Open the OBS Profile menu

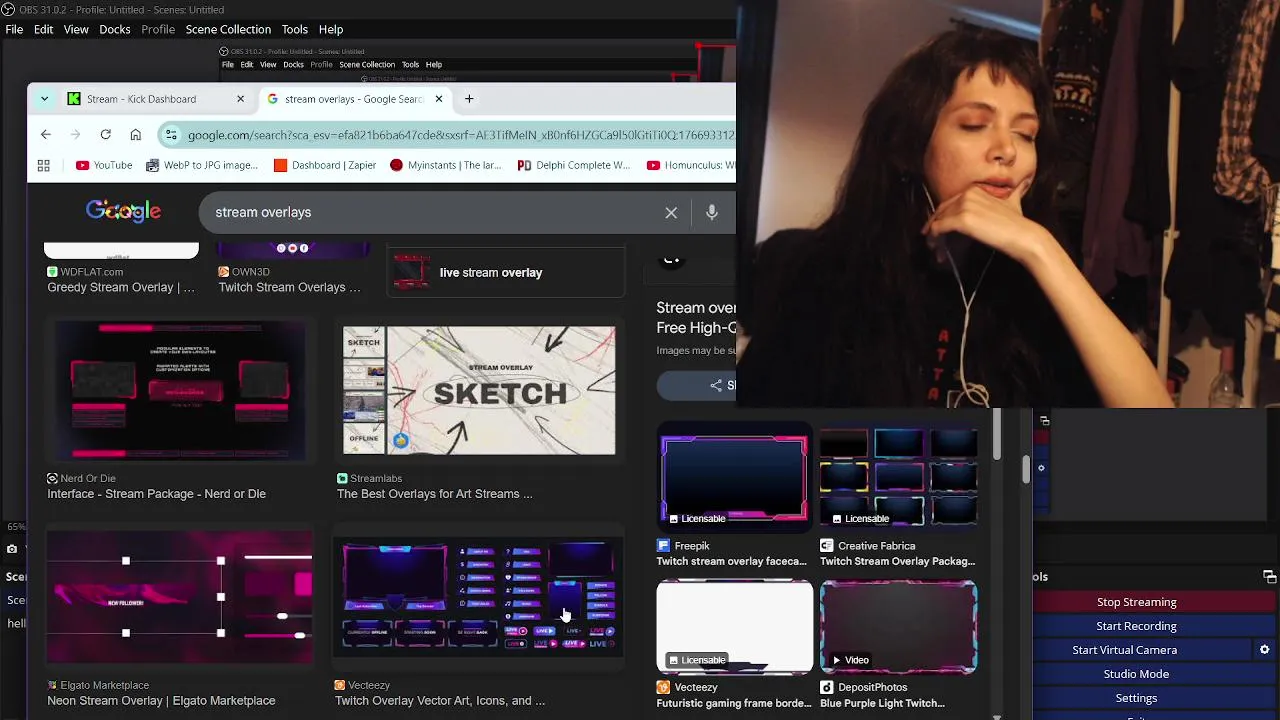pos(158,29)
